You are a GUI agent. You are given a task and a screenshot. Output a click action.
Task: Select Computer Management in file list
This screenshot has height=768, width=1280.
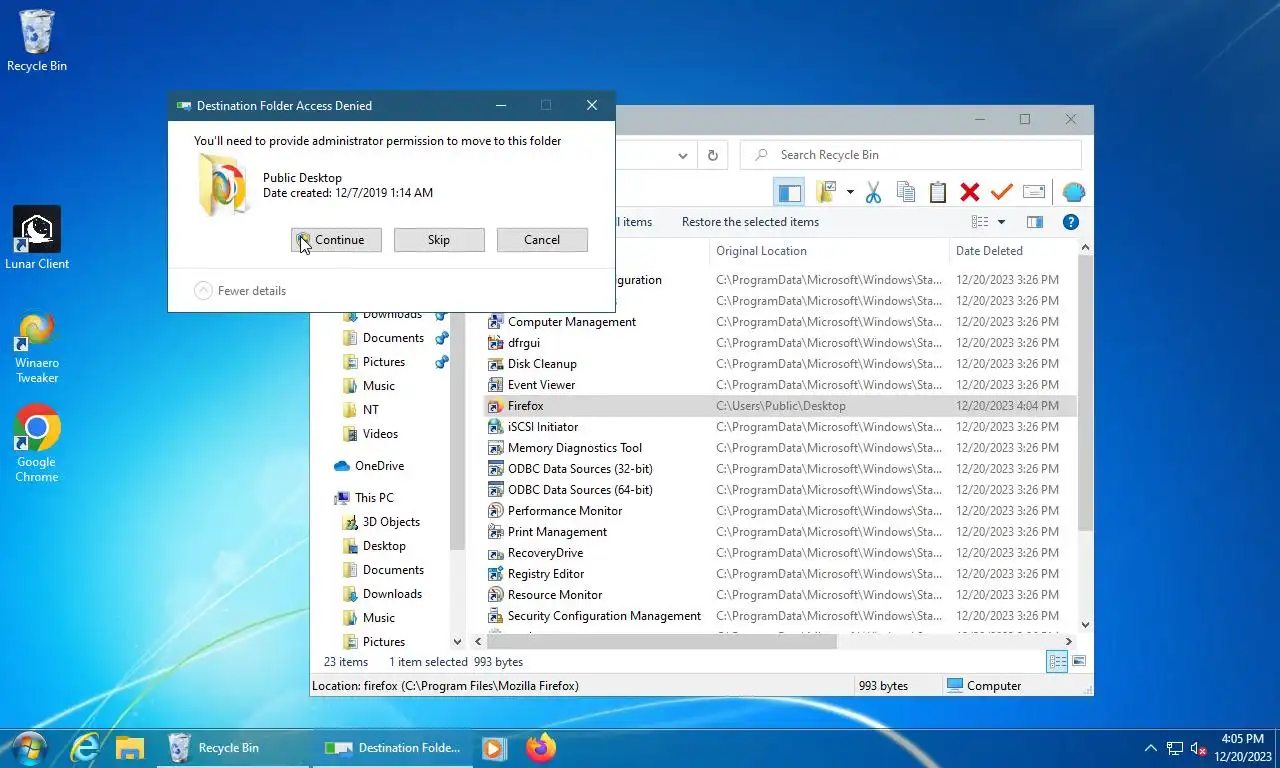point(571,322)
